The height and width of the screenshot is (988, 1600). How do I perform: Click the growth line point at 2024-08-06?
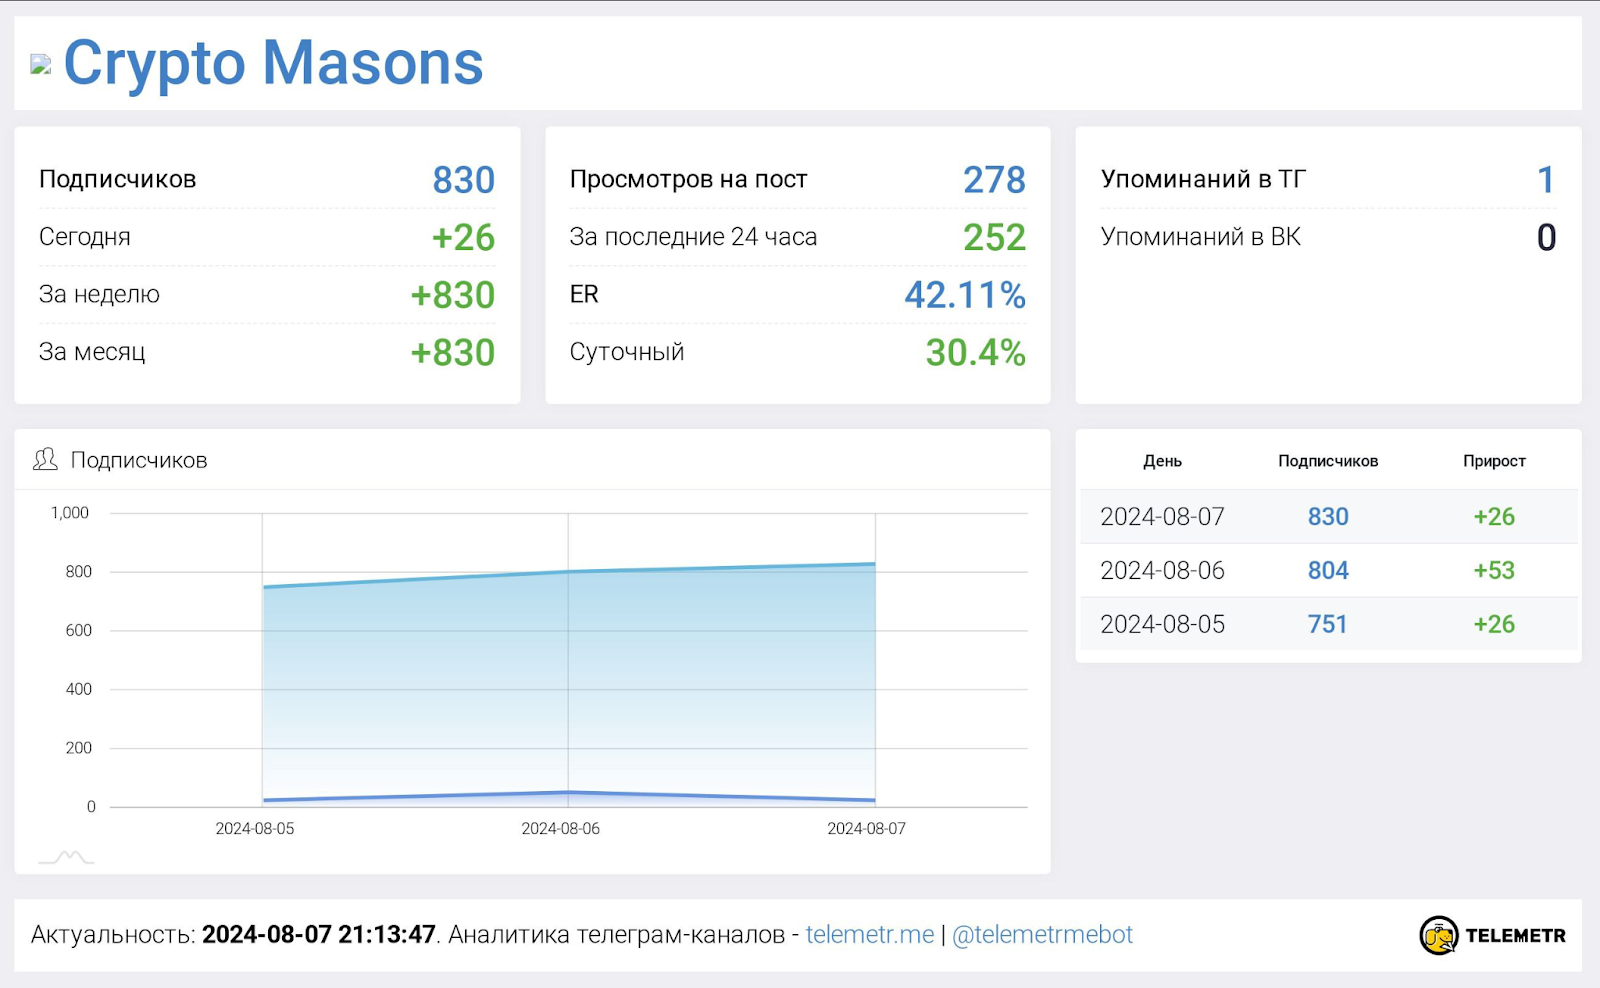(x=568, y=792)
